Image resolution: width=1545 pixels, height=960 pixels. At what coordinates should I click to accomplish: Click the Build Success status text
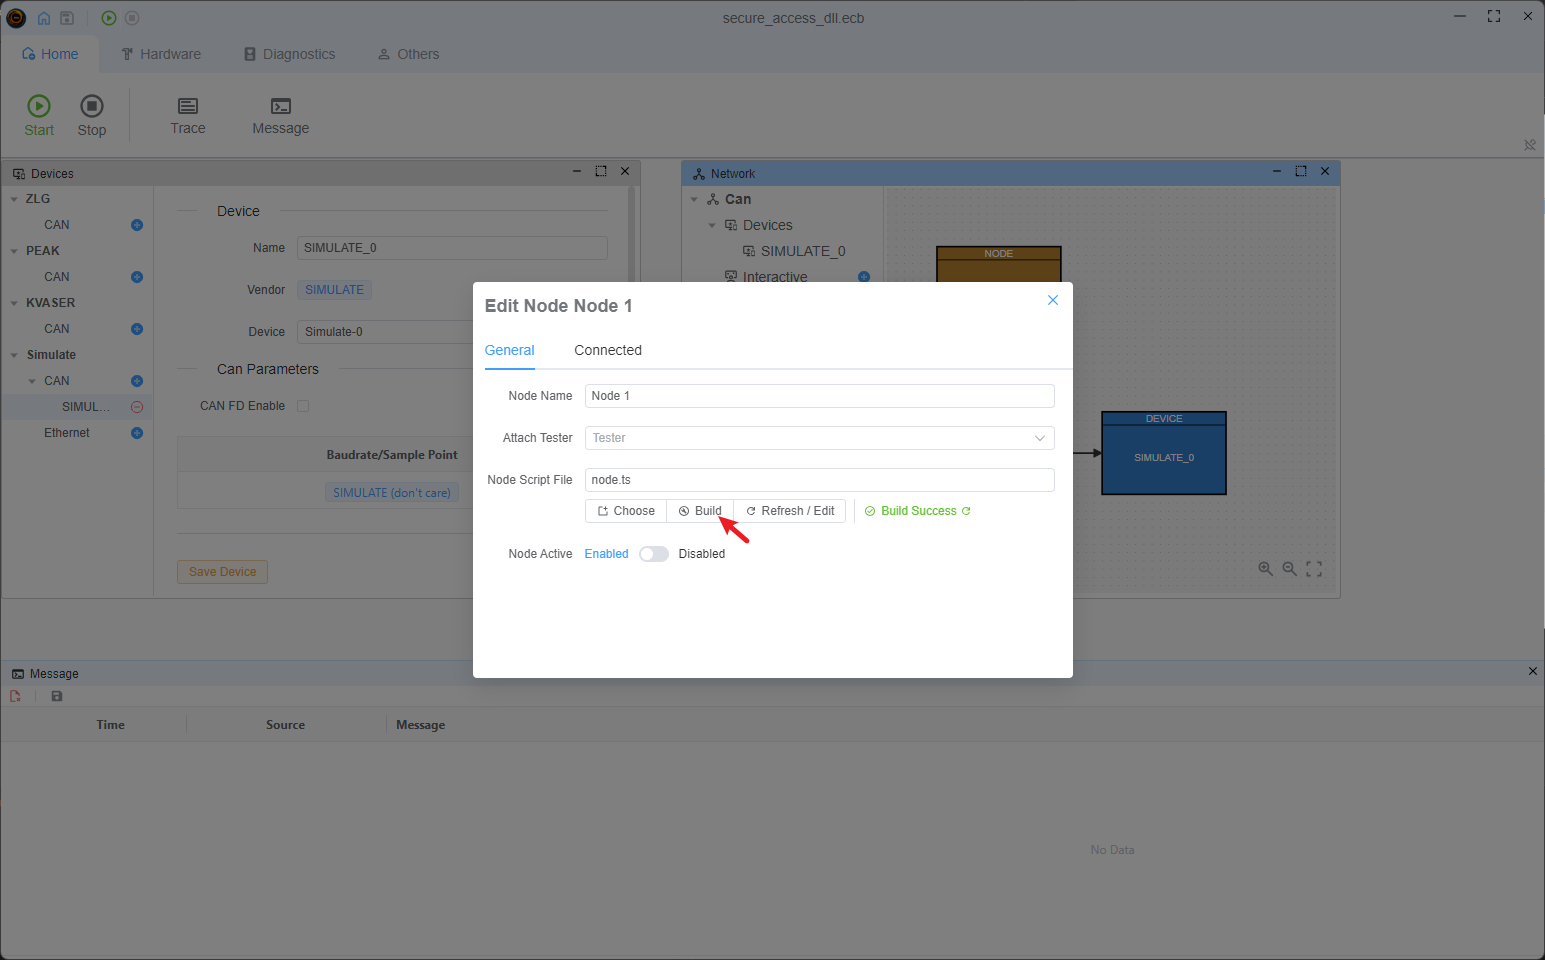(x=919, y=511)
